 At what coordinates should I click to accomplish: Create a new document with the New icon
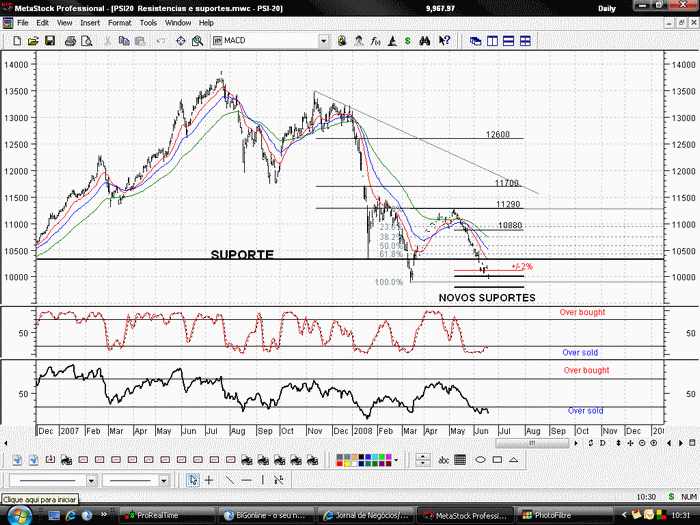pyautogui.click(x=17, y=41)
